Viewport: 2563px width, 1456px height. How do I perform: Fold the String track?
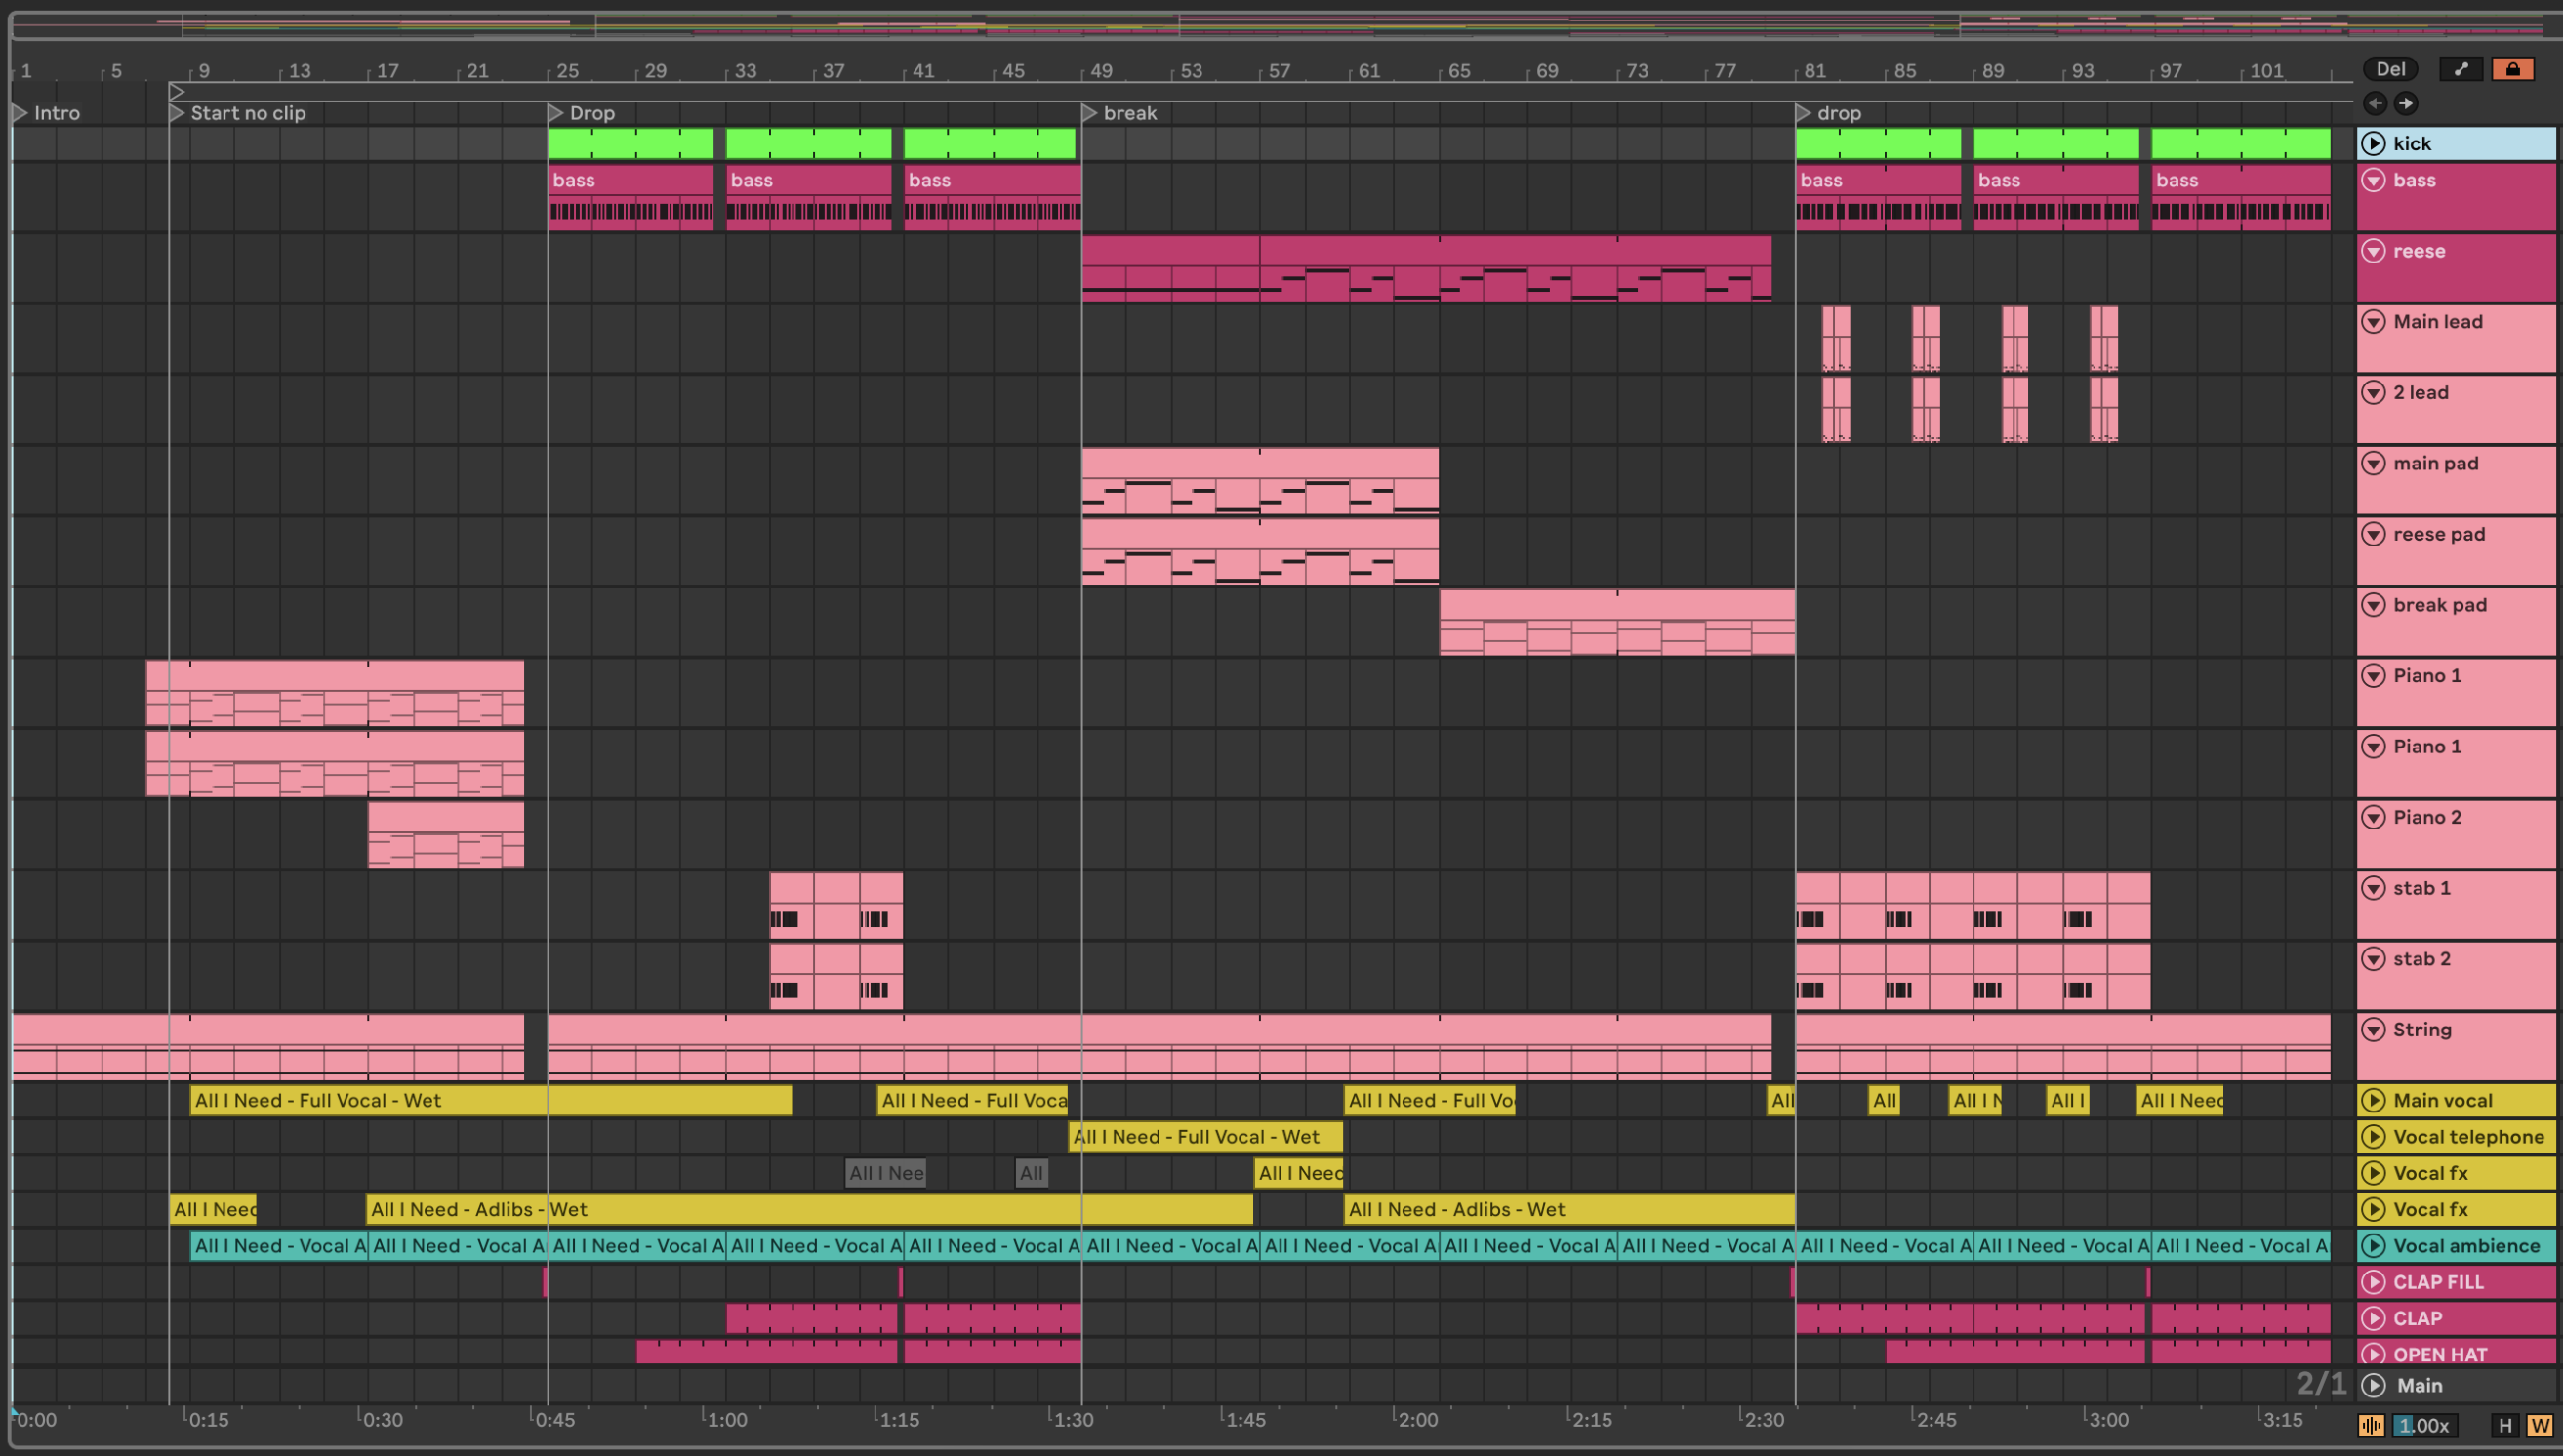2373,1029
